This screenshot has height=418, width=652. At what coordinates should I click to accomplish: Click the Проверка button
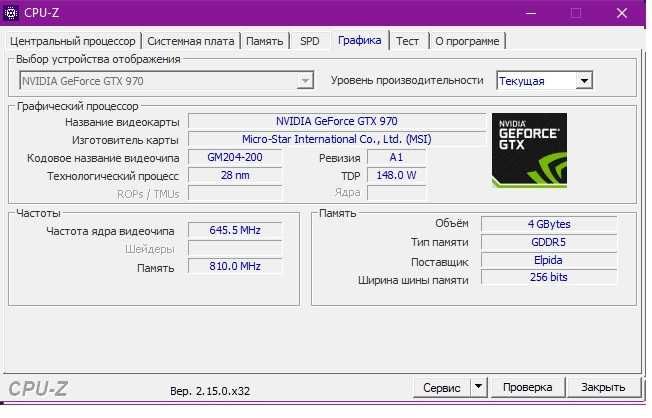pyautogui.click(x=527, y=388)
